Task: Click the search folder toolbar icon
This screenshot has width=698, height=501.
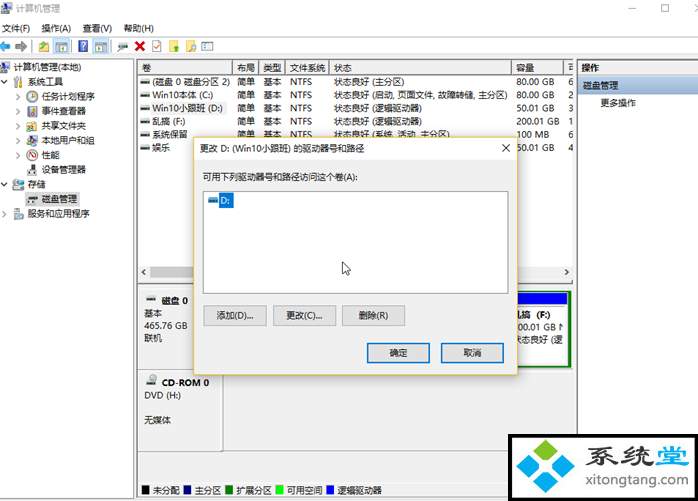Action: click(191, 46)
